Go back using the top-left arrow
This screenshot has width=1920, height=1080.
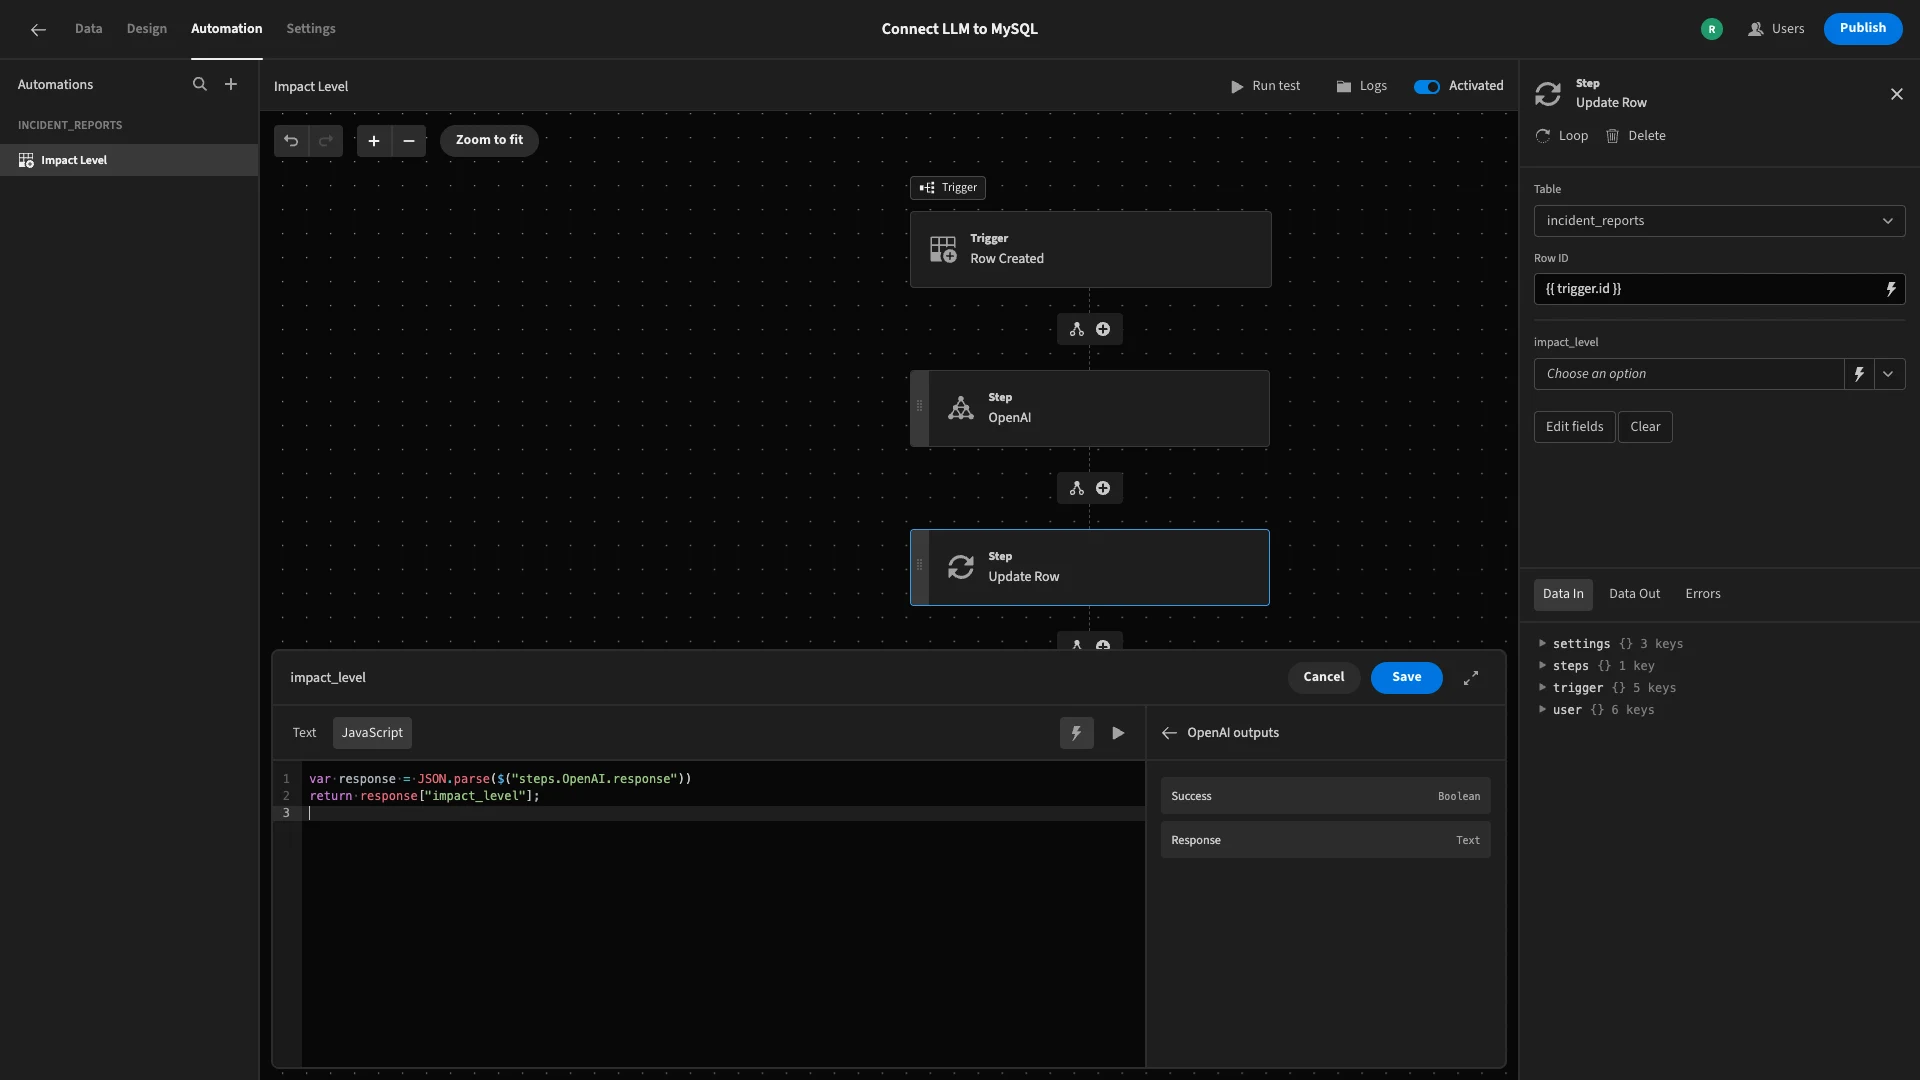click(x=38, y=29)
